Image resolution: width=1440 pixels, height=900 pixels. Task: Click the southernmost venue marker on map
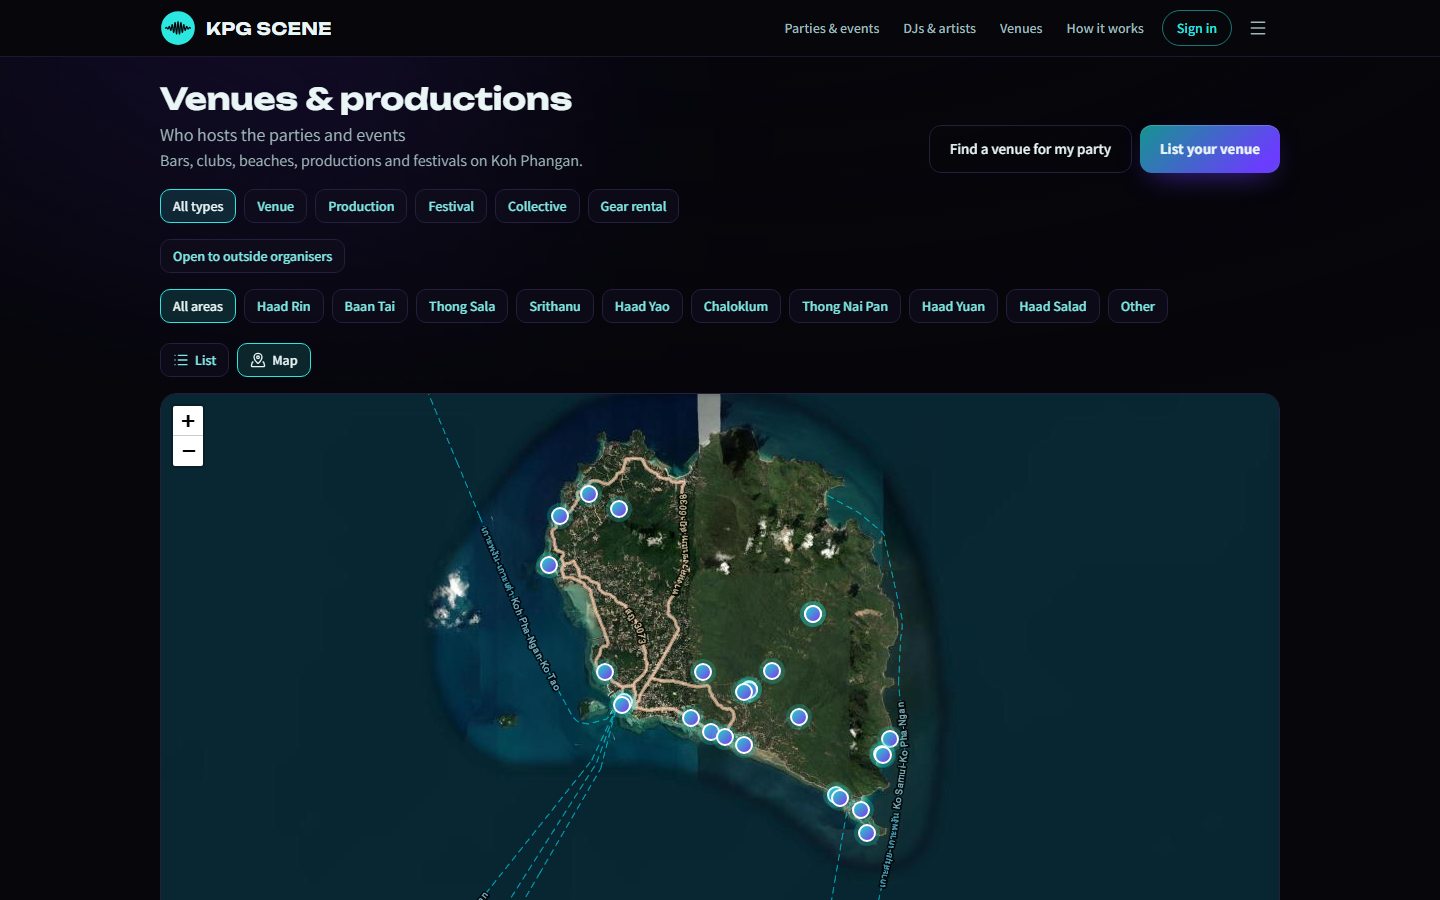[867, 833]
